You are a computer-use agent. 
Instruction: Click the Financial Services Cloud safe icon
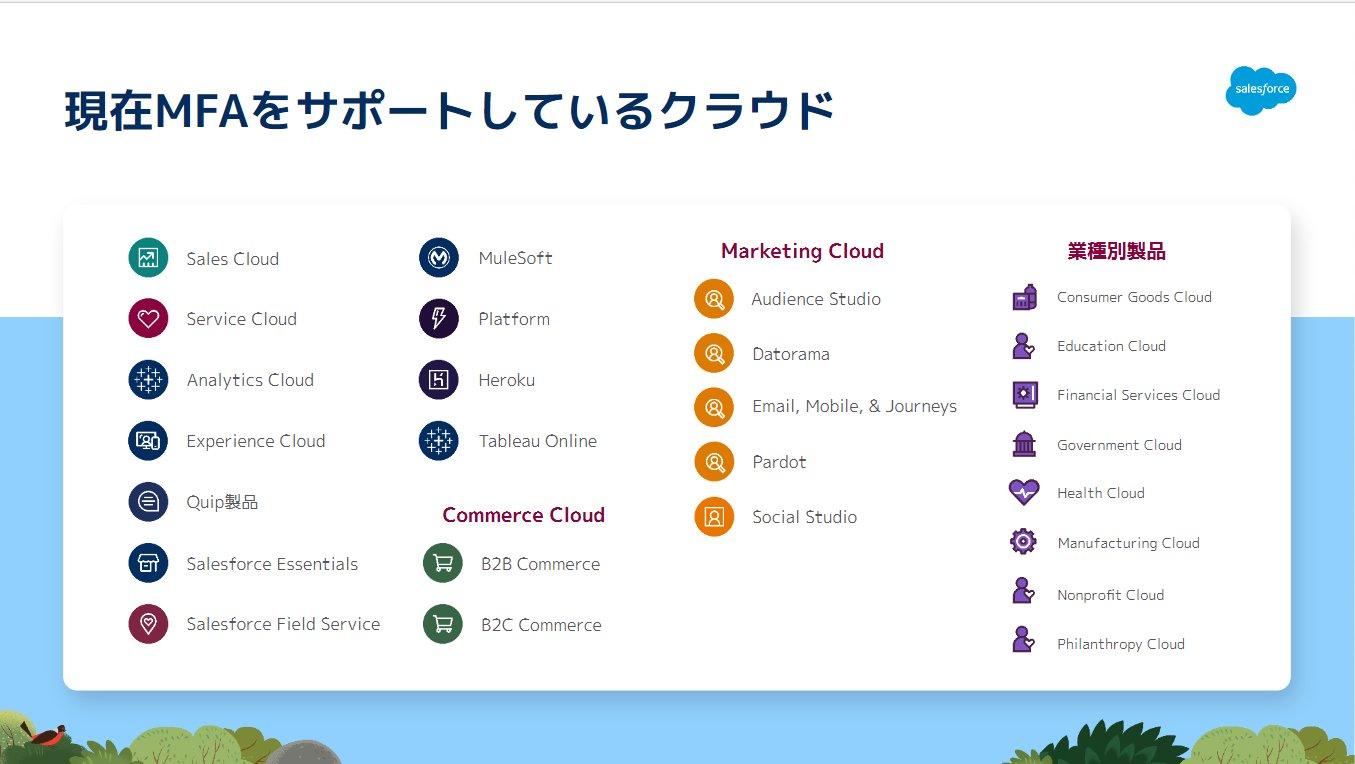click(1024, 395)
